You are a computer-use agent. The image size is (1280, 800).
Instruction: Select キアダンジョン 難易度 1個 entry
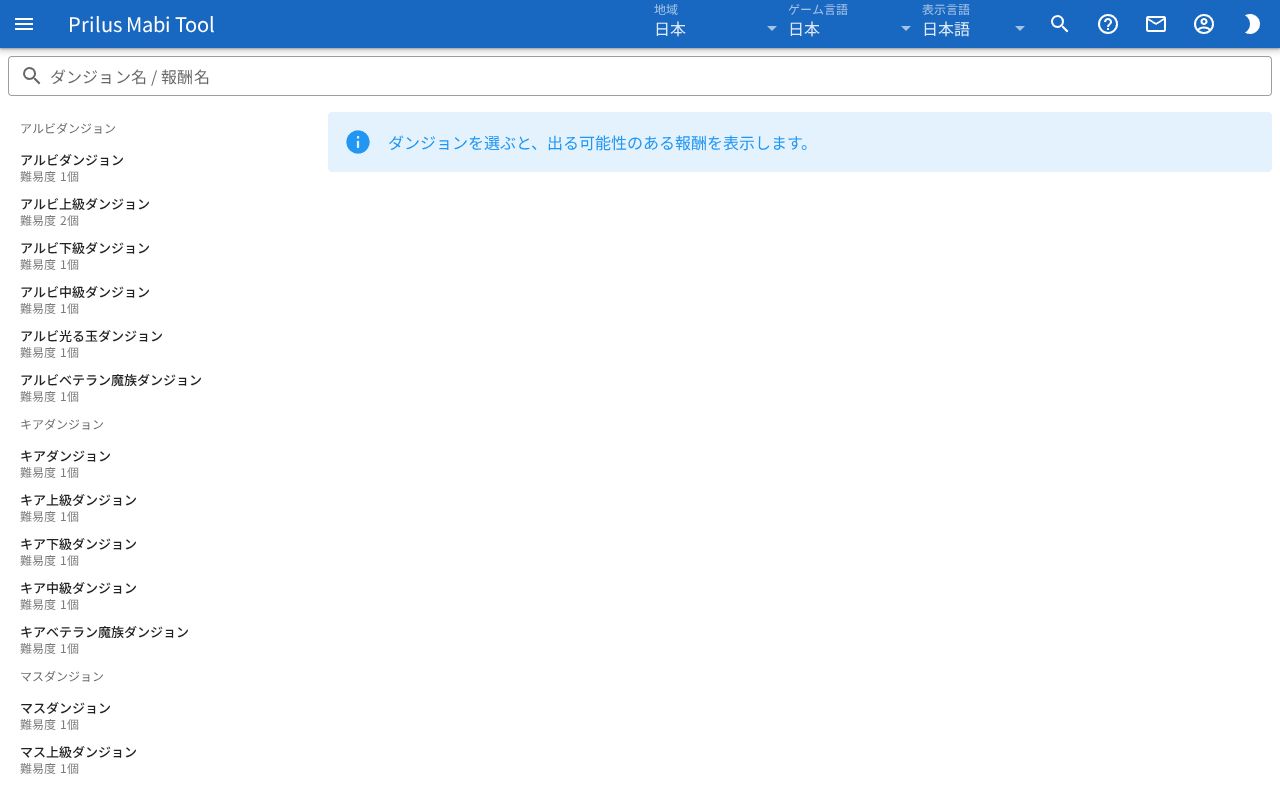(x=160, y=464)
